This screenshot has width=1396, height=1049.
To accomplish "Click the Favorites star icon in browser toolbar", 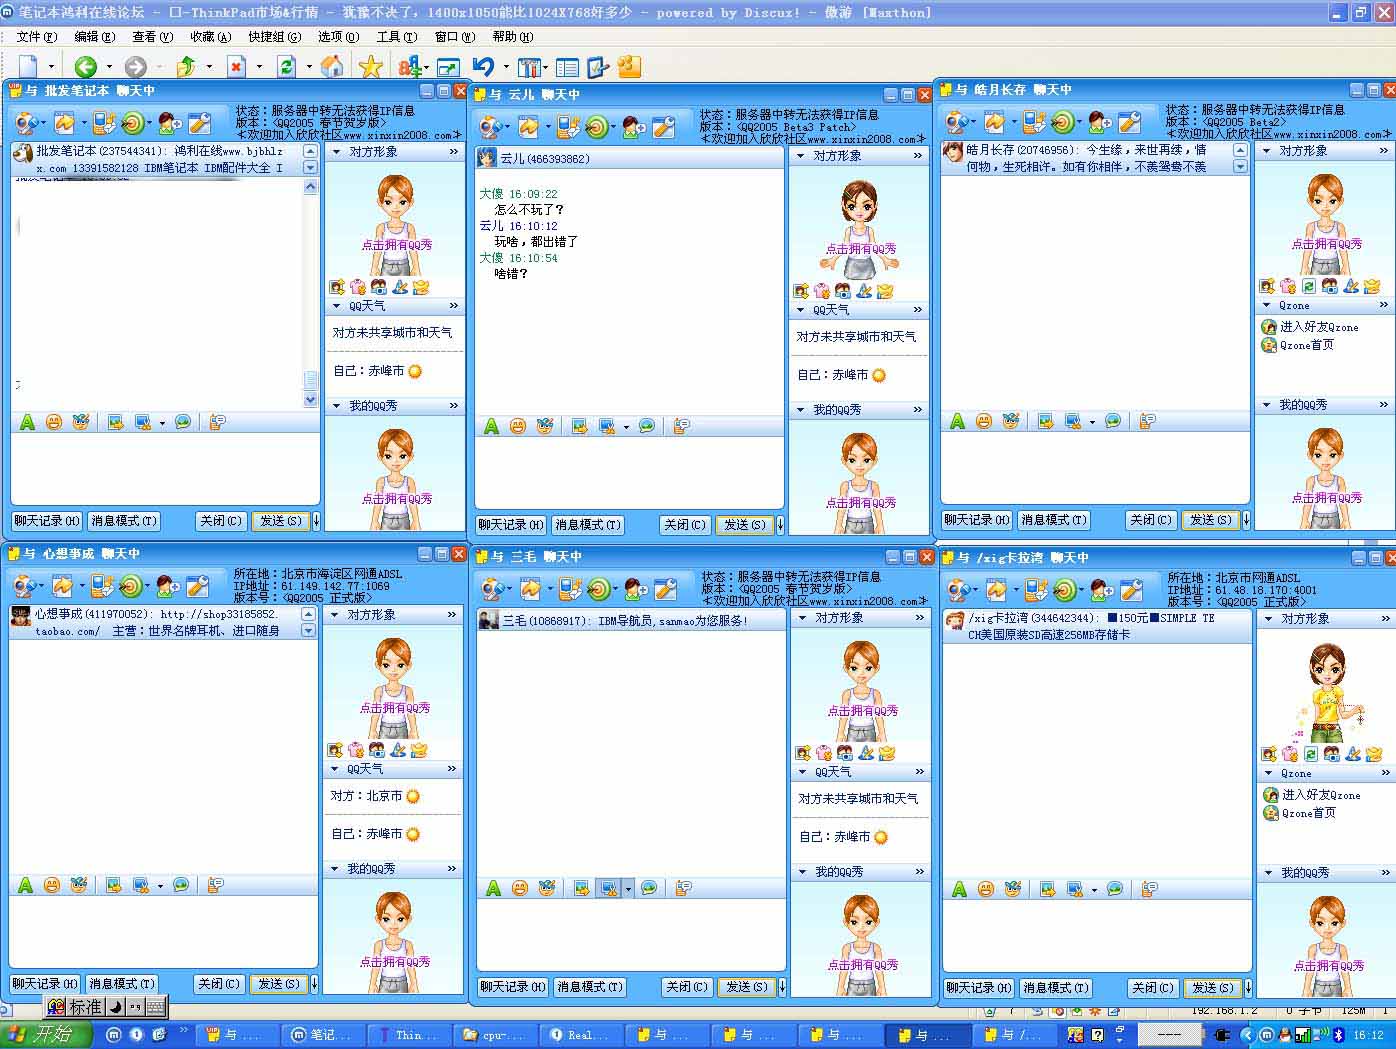I will point(371,67).
